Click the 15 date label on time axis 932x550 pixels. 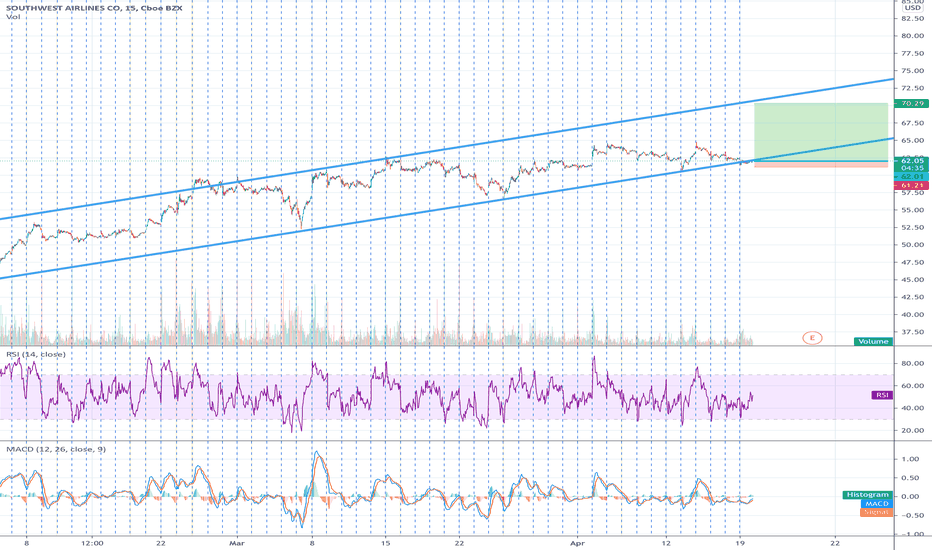[386, 543]
